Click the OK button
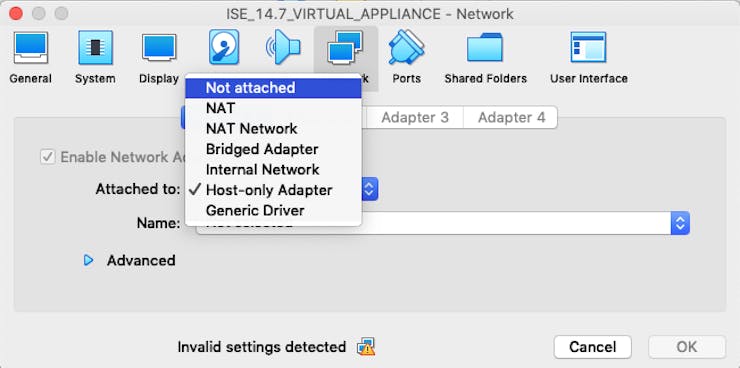Viewport: 740px width, 368px height. (687, 347)
